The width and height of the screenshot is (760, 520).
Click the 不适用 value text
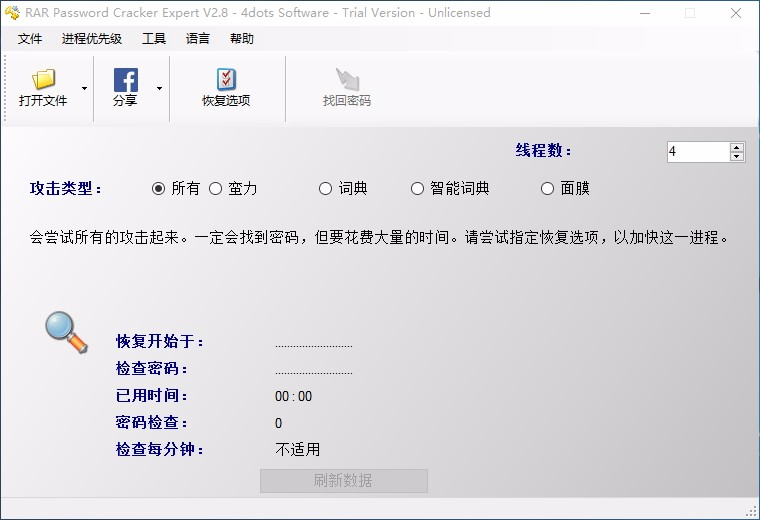point(298,450)
